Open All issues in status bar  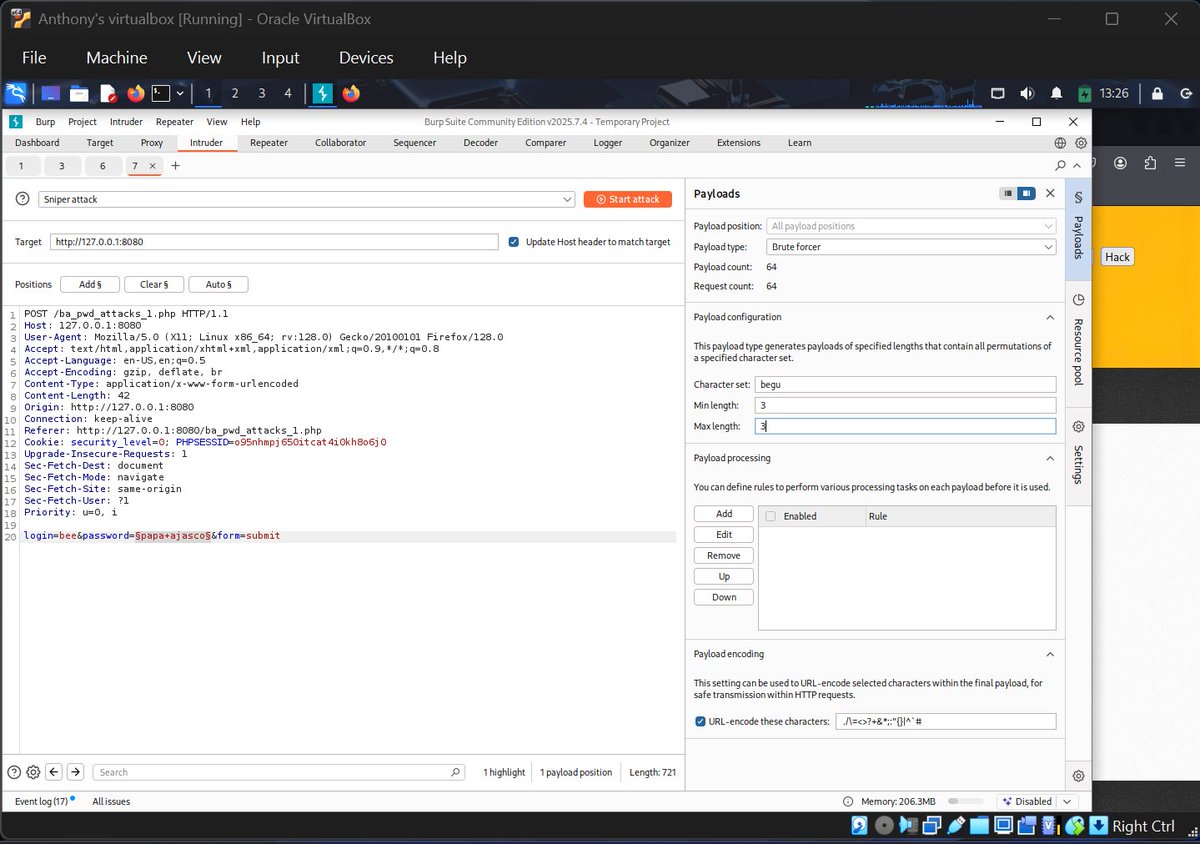tap(111, 801)
